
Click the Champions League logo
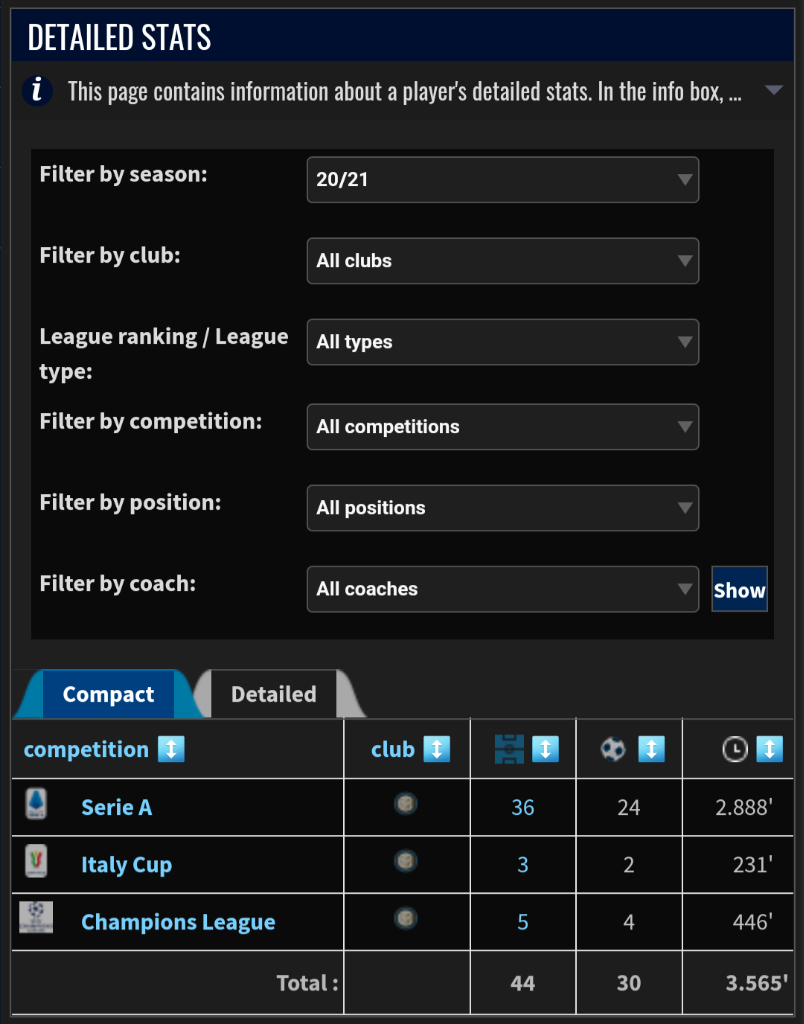click(x=36, y=919)
